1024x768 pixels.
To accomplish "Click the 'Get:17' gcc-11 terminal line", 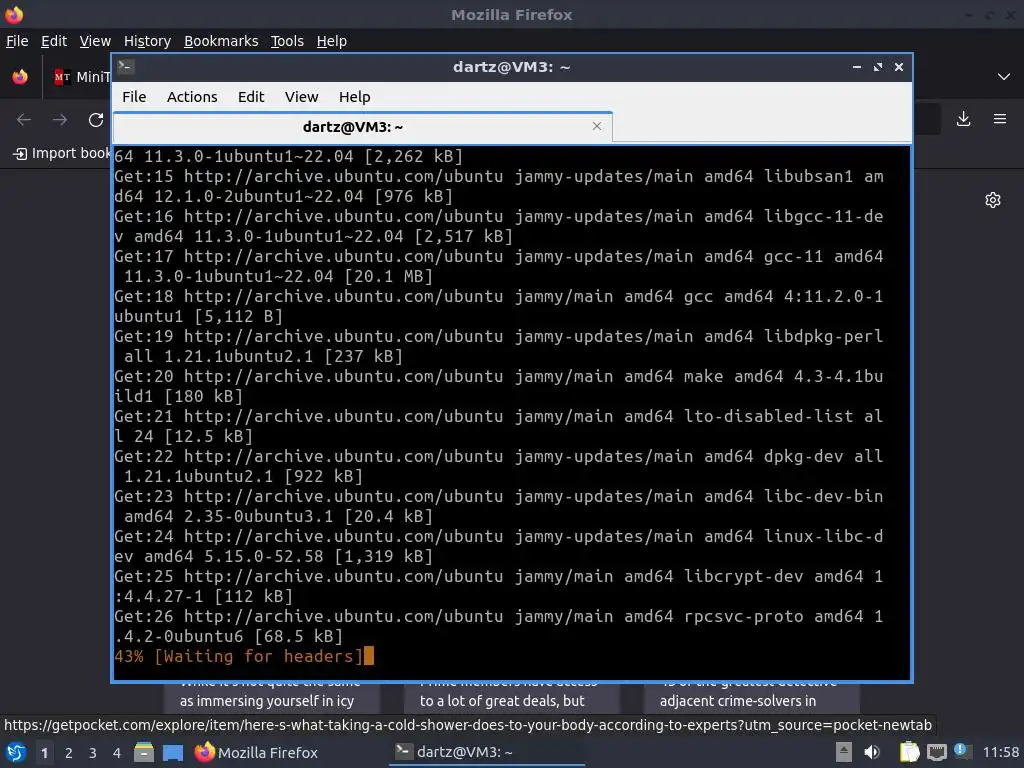I will pyautogui.click(x=498, y=266).
